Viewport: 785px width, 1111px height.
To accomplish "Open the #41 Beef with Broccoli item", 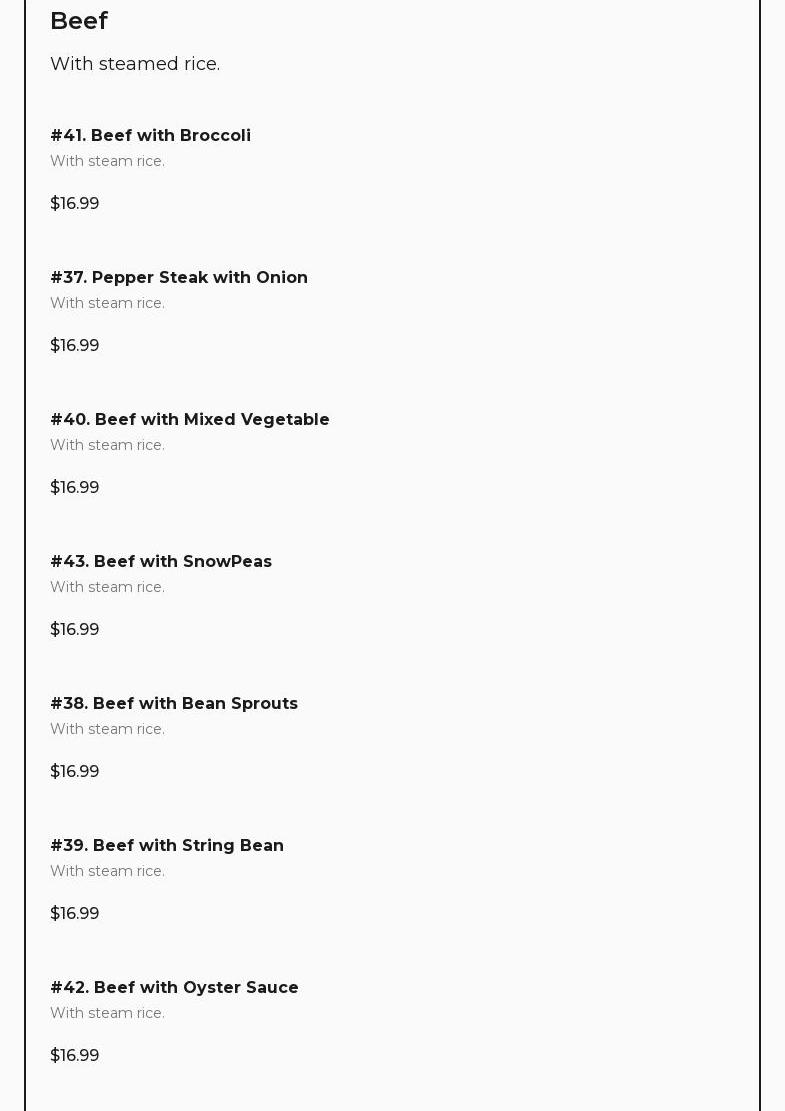I will point(150,135).
